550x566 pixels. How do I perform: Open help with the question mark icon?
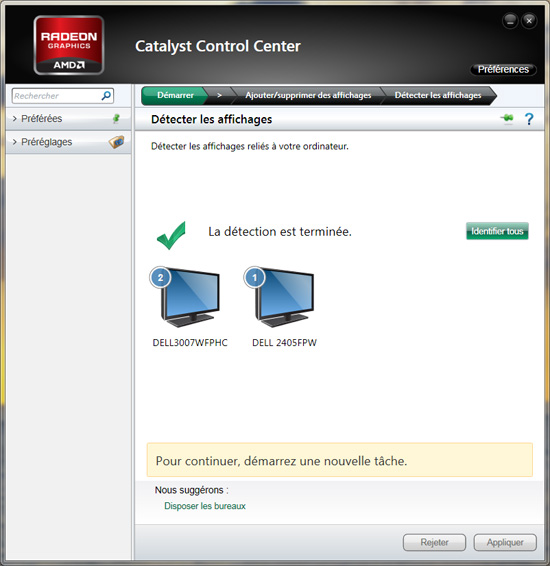529,119
